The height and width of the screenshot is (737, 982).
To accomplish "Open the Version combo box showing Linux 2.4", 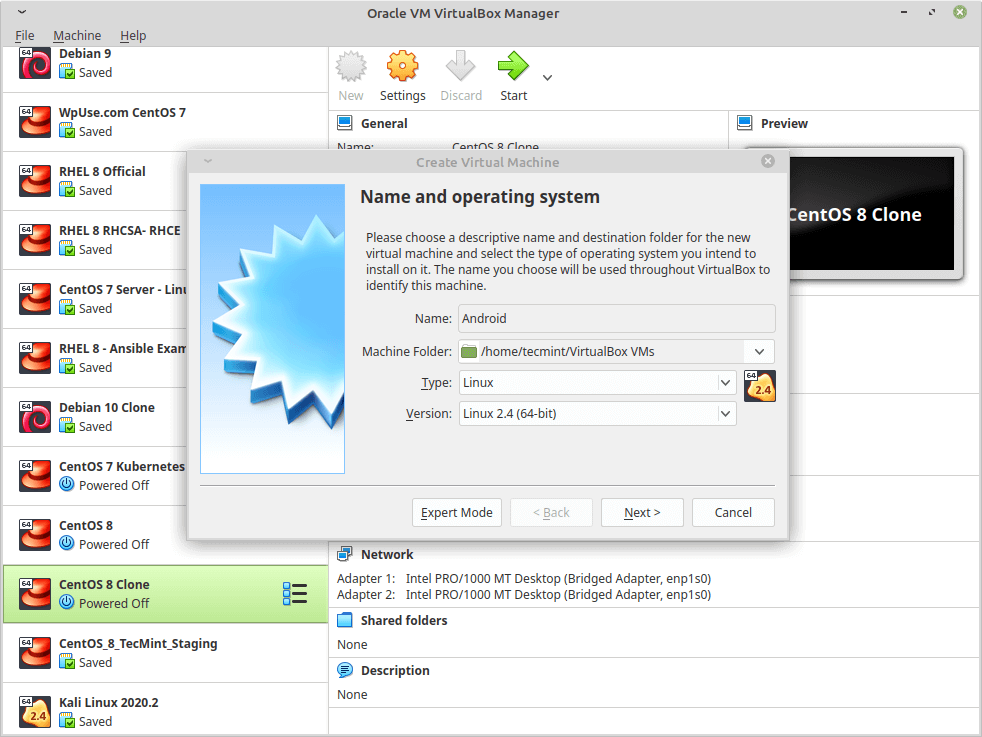I will [x=597, y=413].
